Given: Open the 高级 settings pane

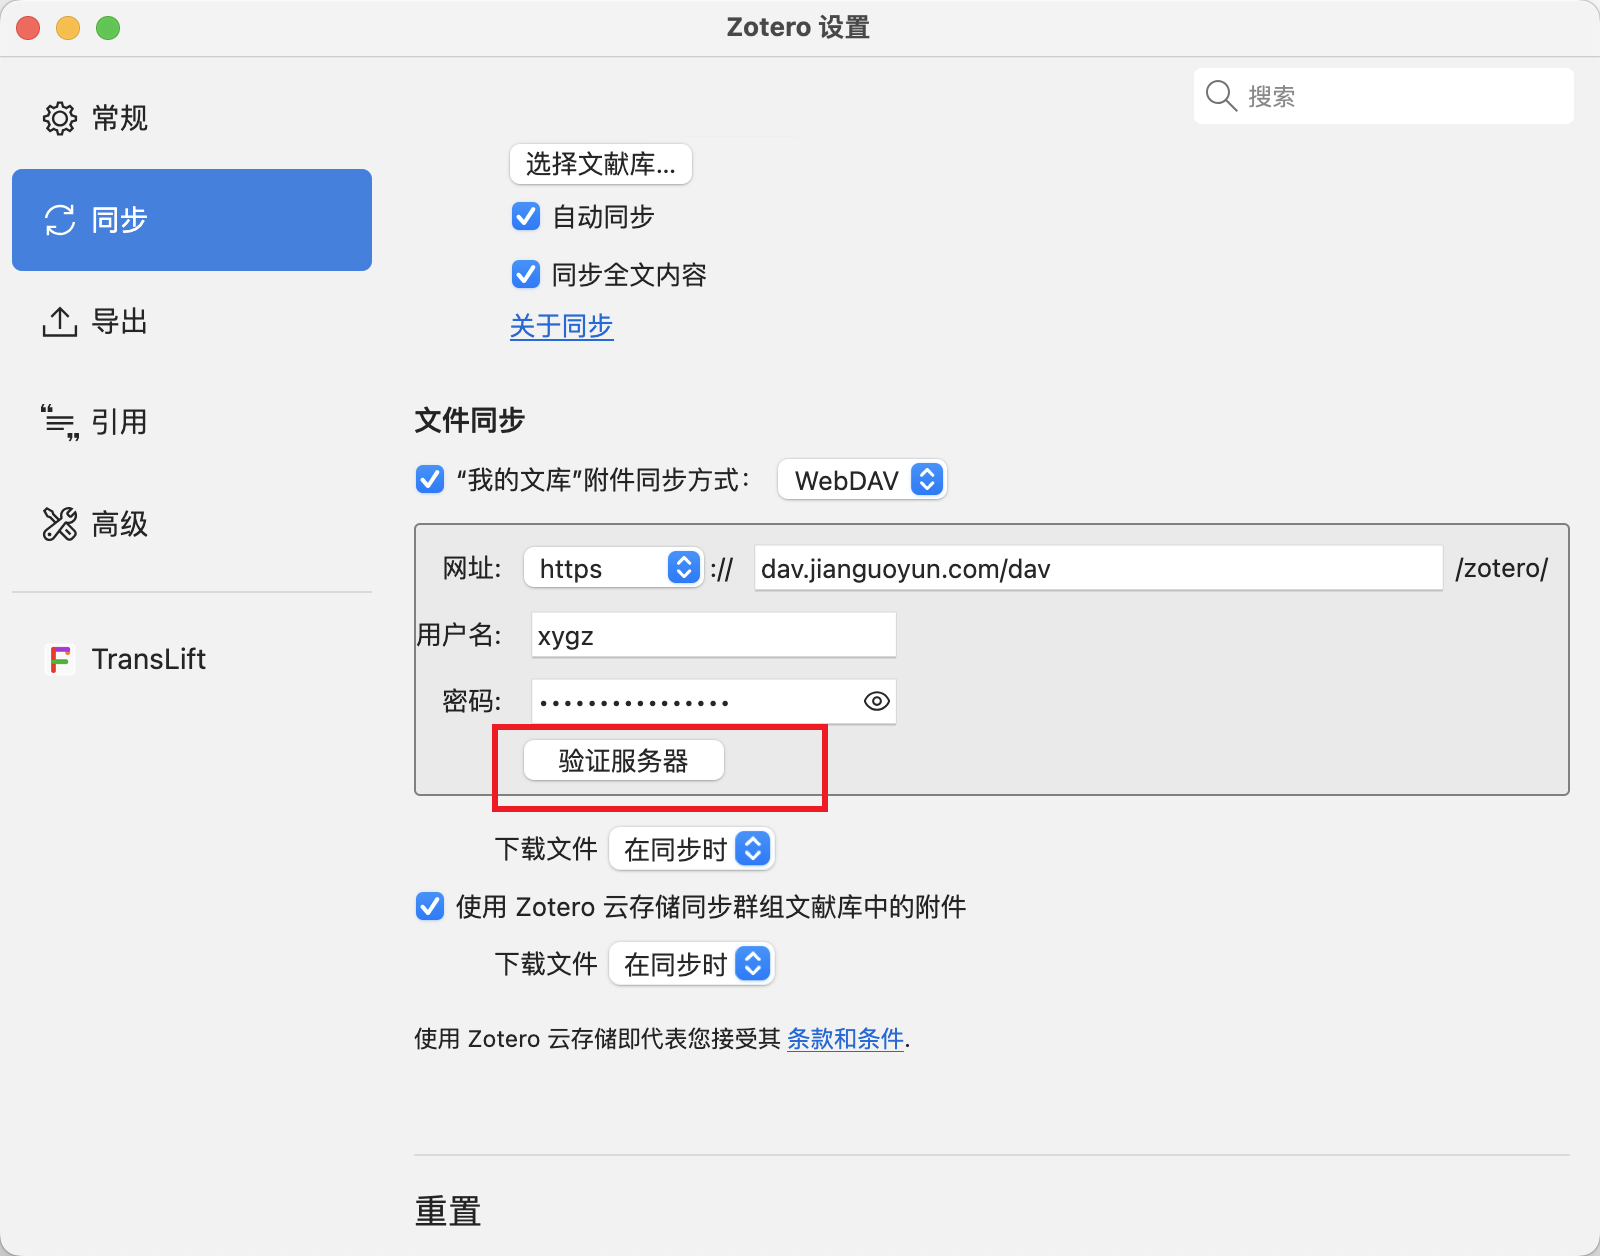Looking at the screenshot, I should pyautogui.click(x=119, y=524).
